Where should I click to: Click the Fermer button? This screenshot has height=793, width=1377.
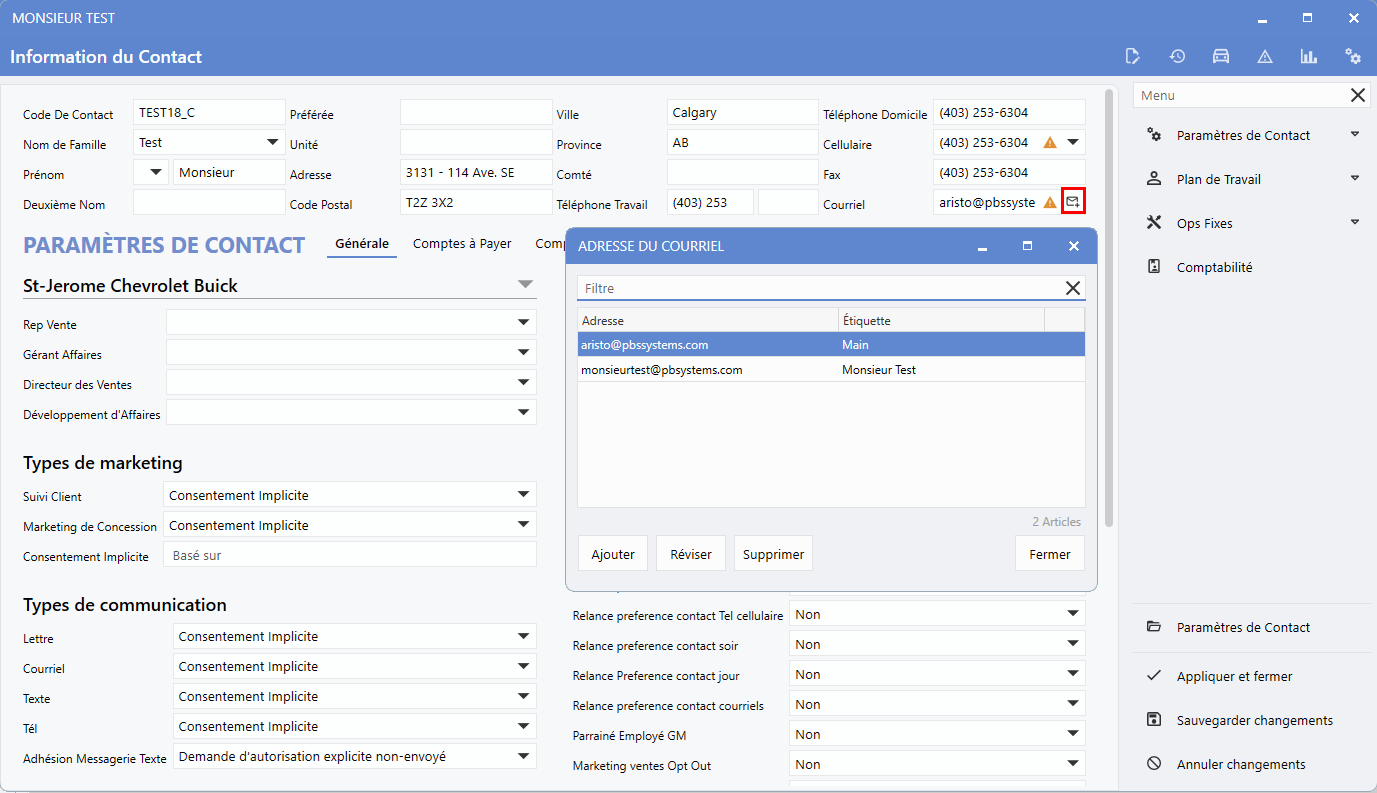(x=1050, y=554)
